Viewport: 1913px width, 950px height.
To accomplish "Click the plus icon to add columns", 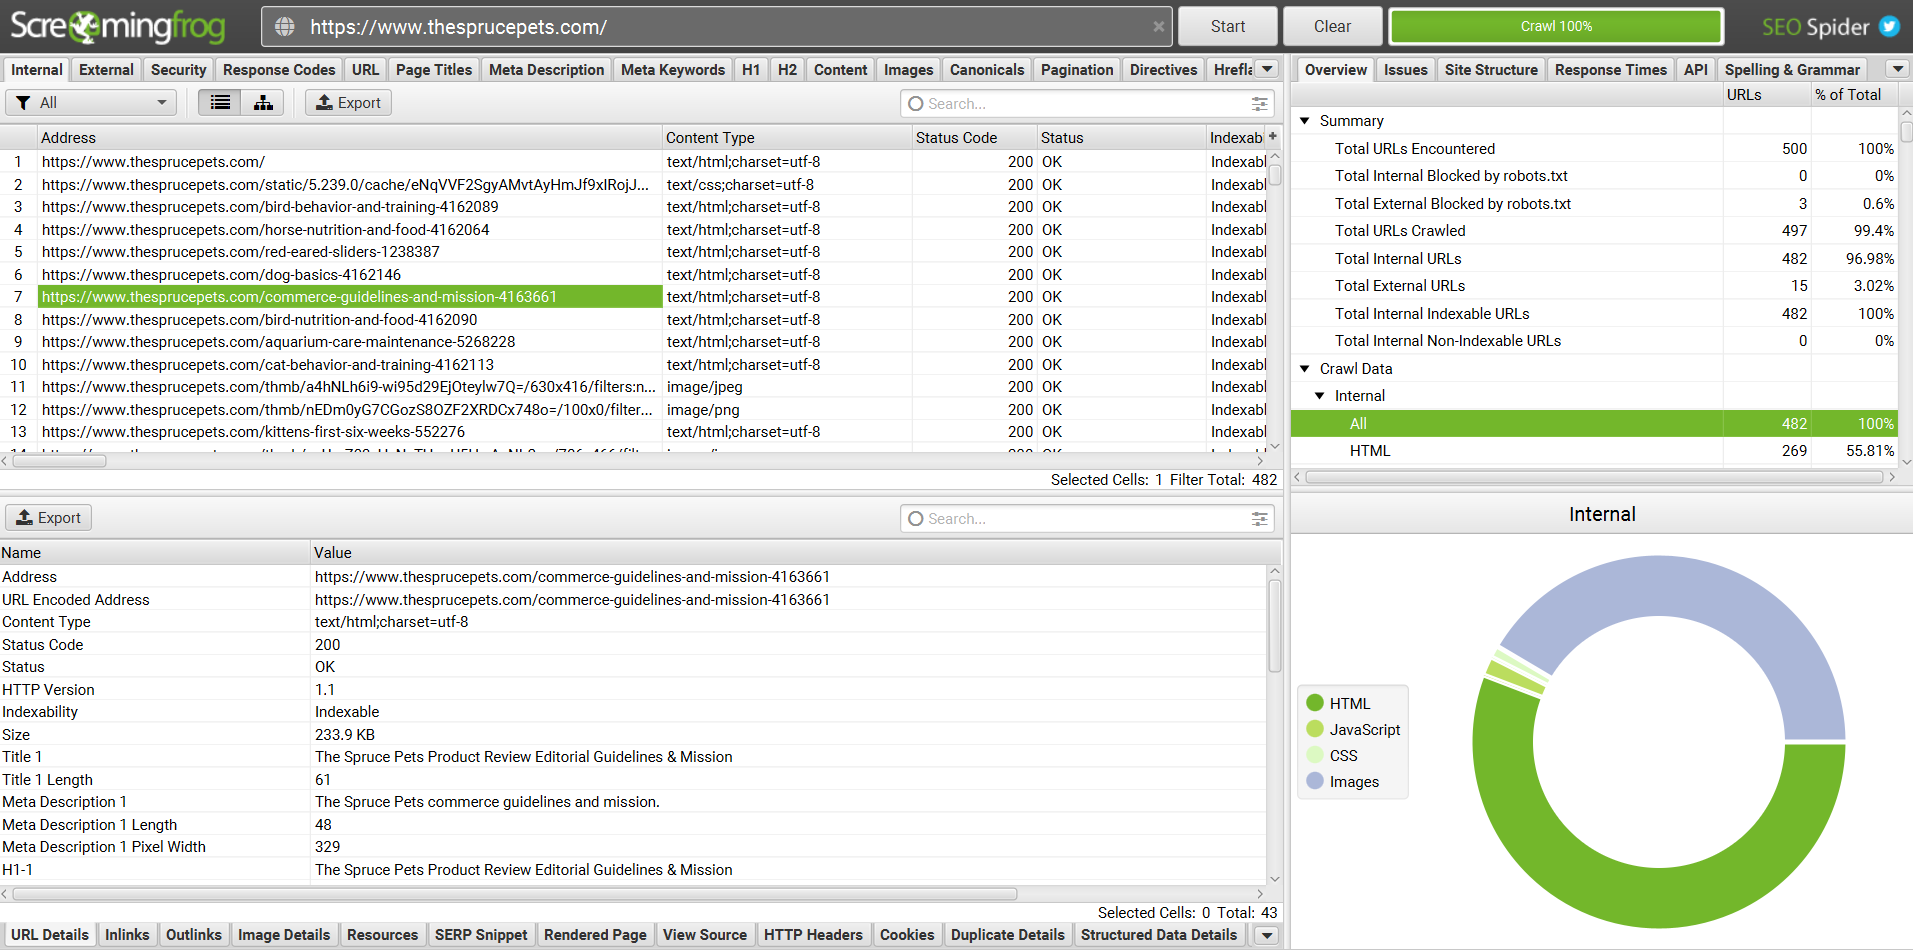I will point(1273,137).
